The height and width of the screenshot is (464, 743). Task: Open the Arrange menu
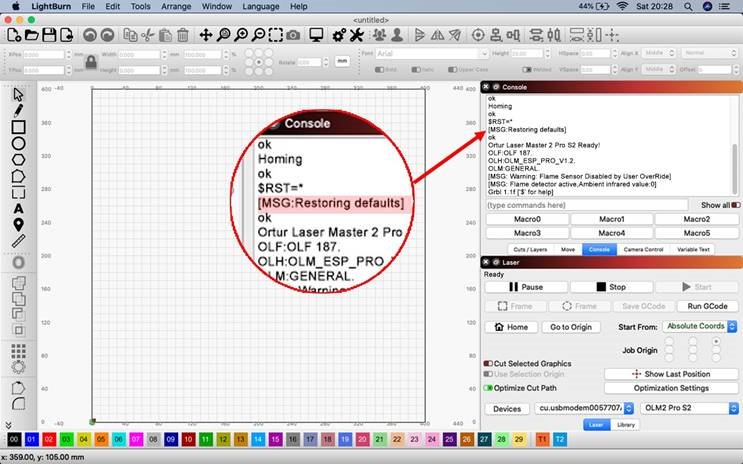176,7
